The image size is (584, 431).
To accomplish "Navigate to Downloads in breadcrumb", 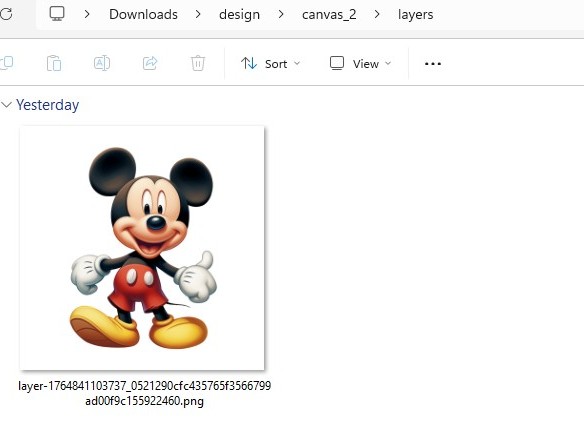I will (143, 15).
